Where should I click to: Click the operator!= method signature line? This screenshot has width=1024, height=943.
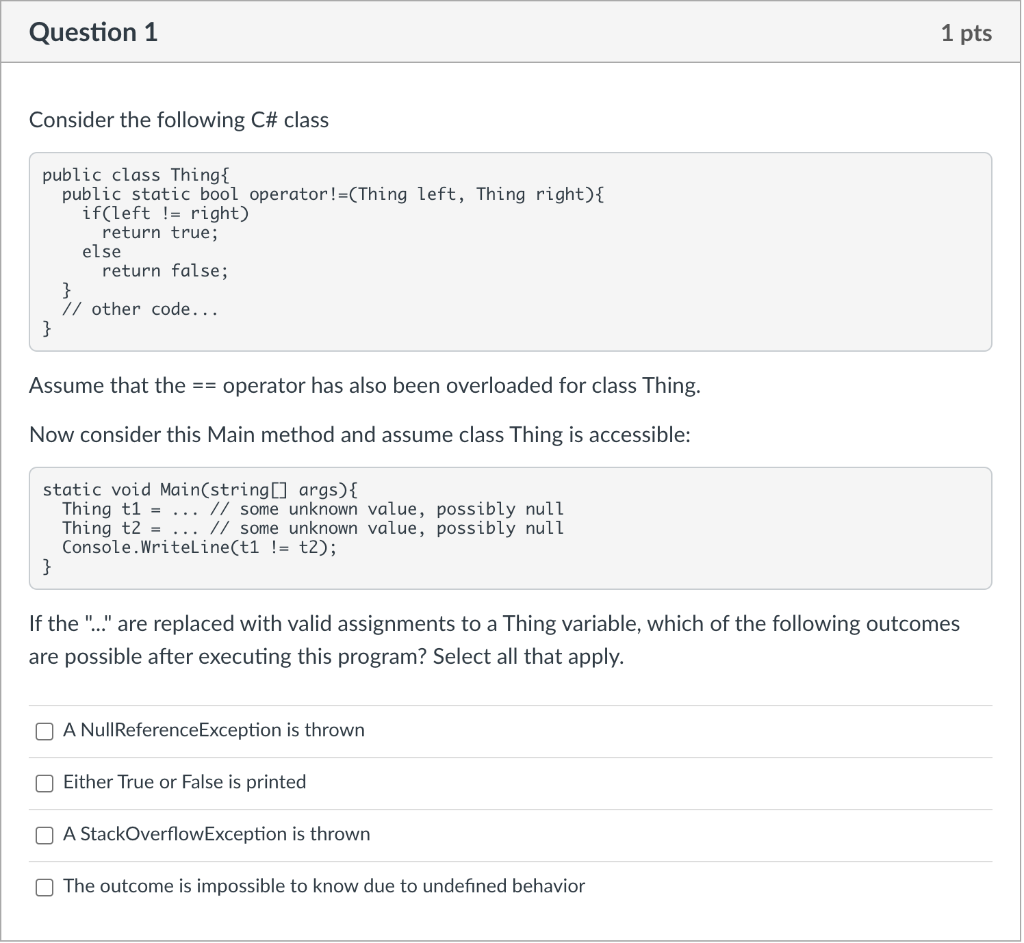(x=333, y=194)
